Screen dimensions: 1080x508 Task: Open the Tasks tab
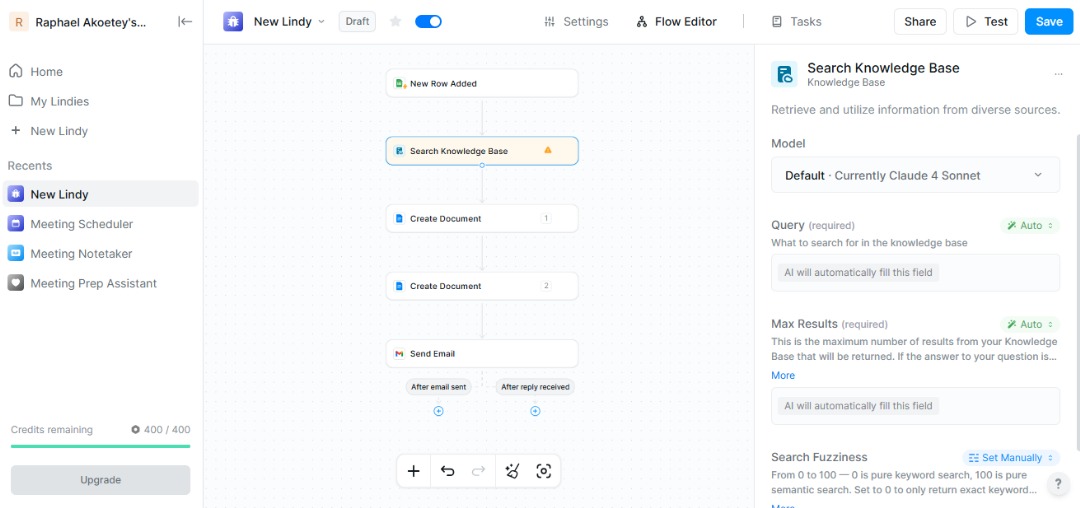[x=796, y=21]
